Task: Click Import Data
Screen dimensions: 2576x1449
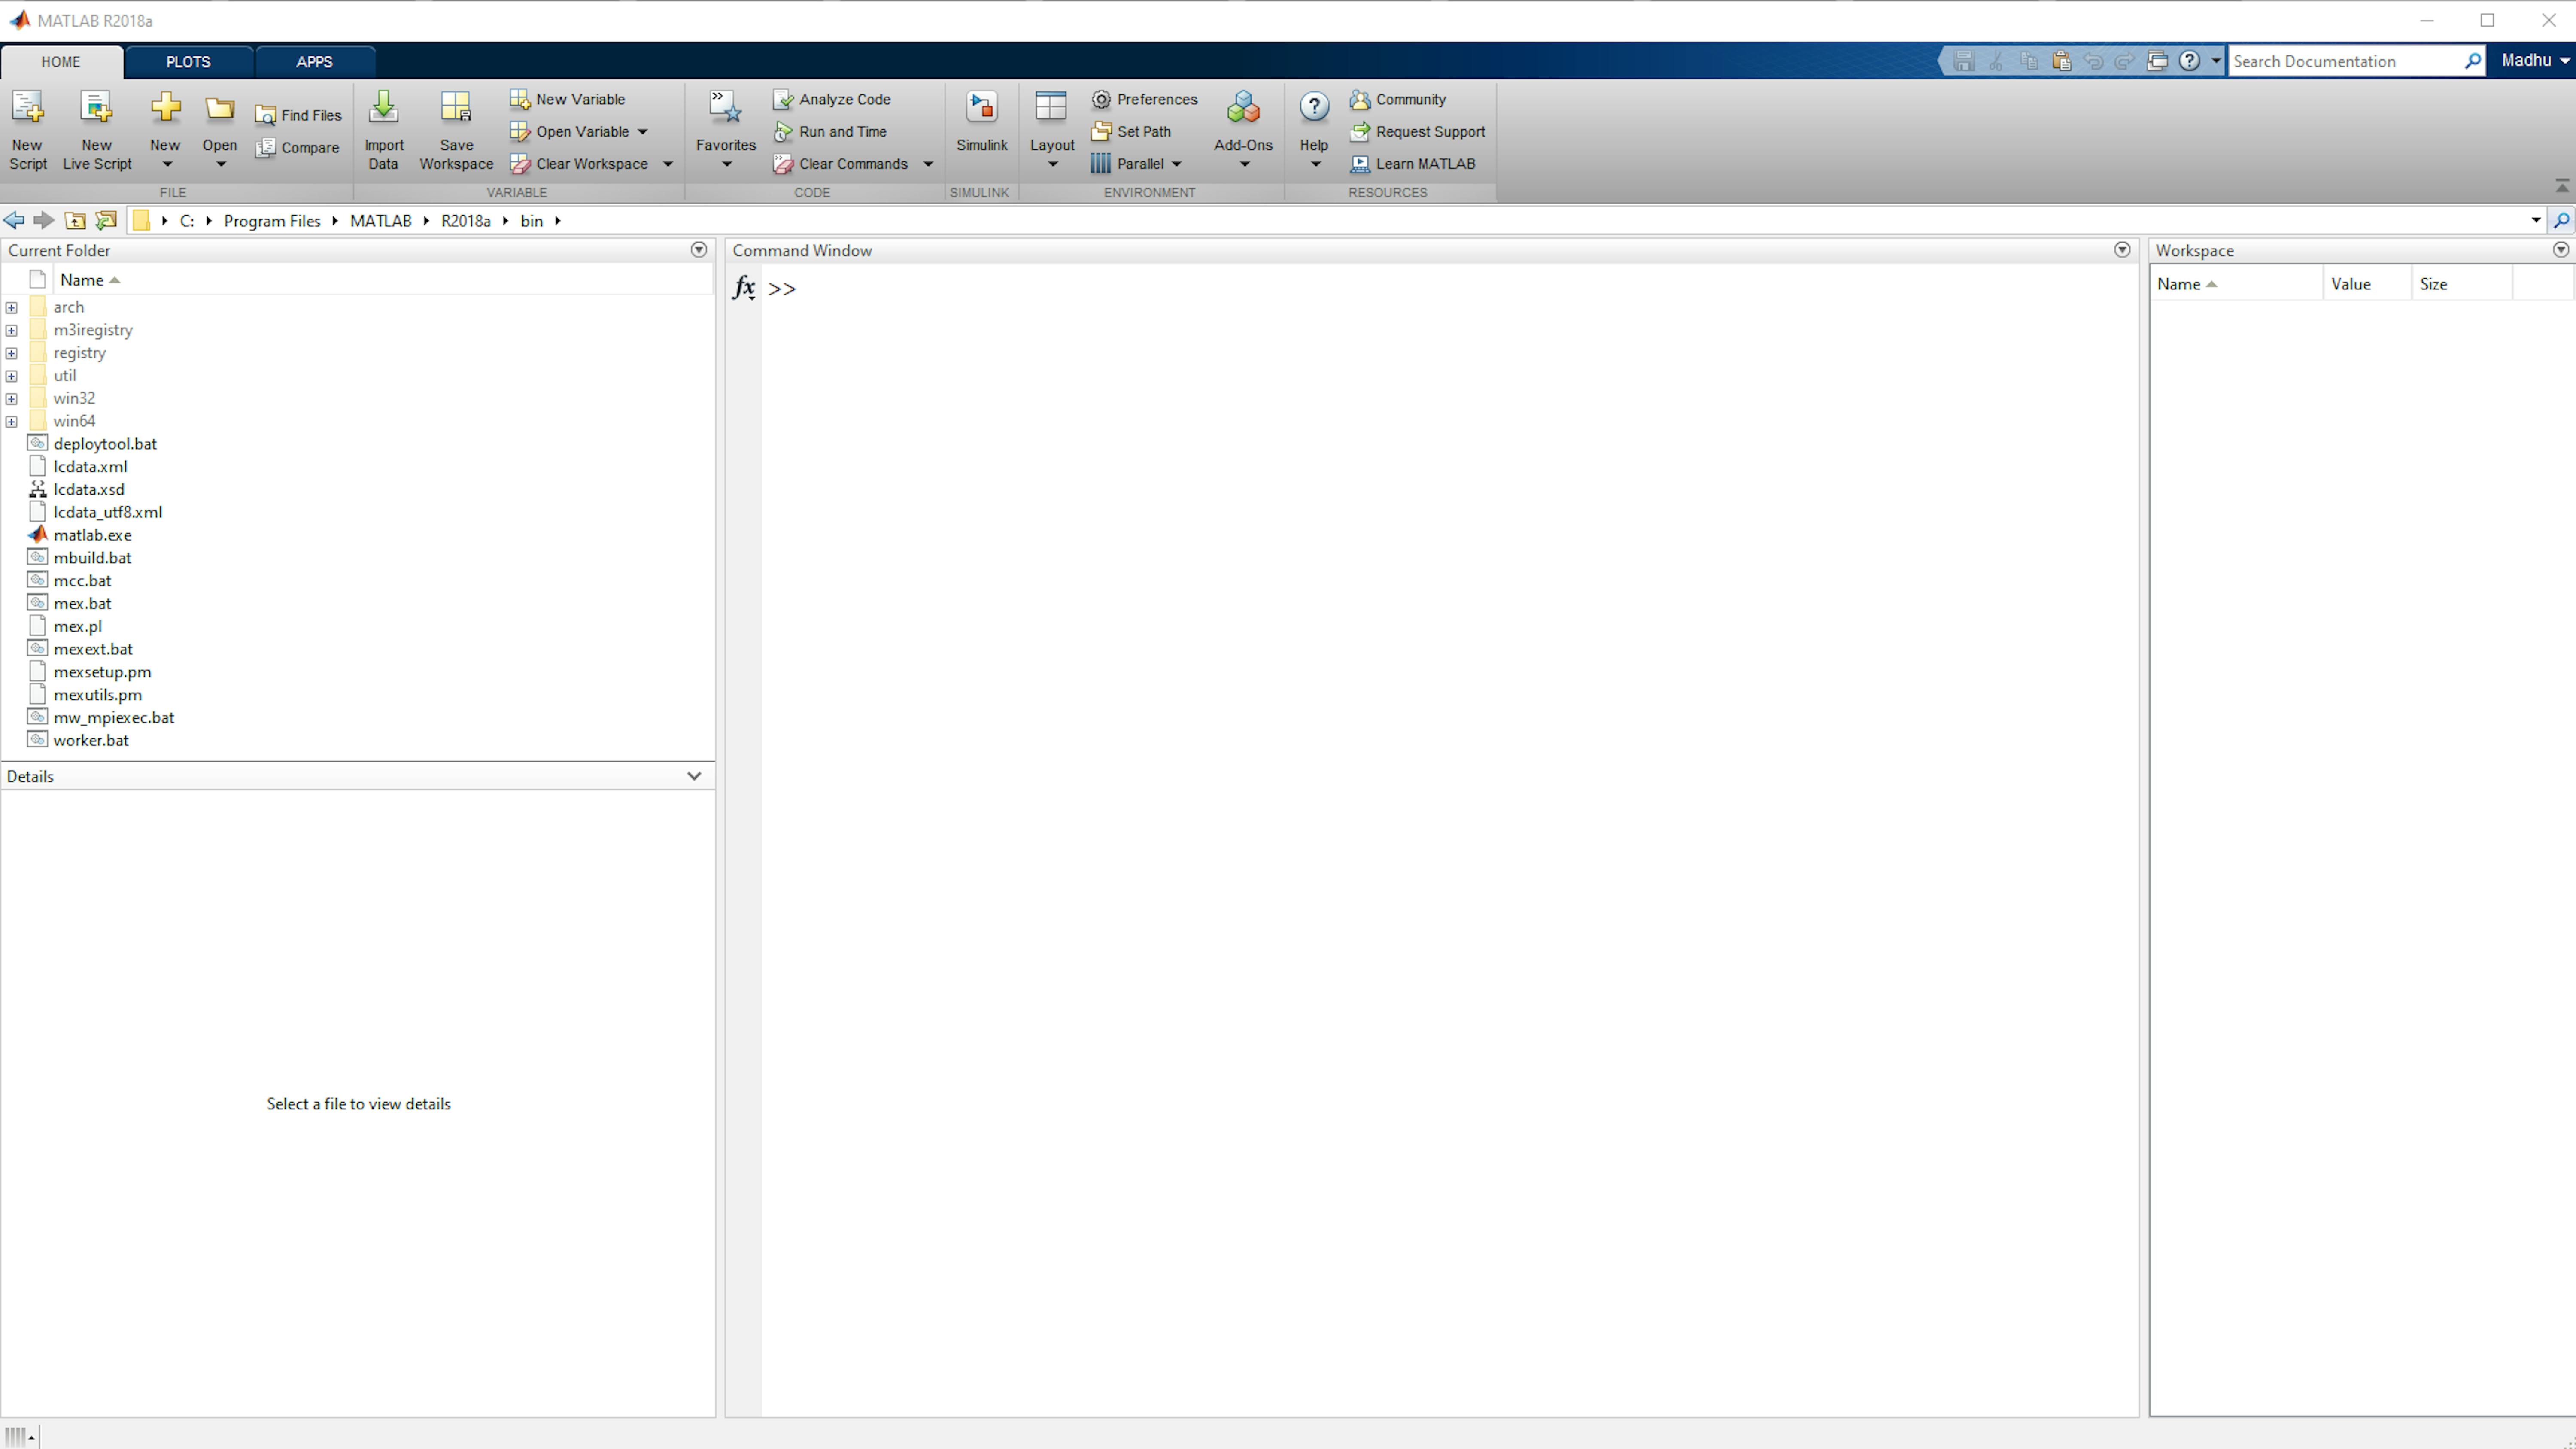Action: point(384,130)
